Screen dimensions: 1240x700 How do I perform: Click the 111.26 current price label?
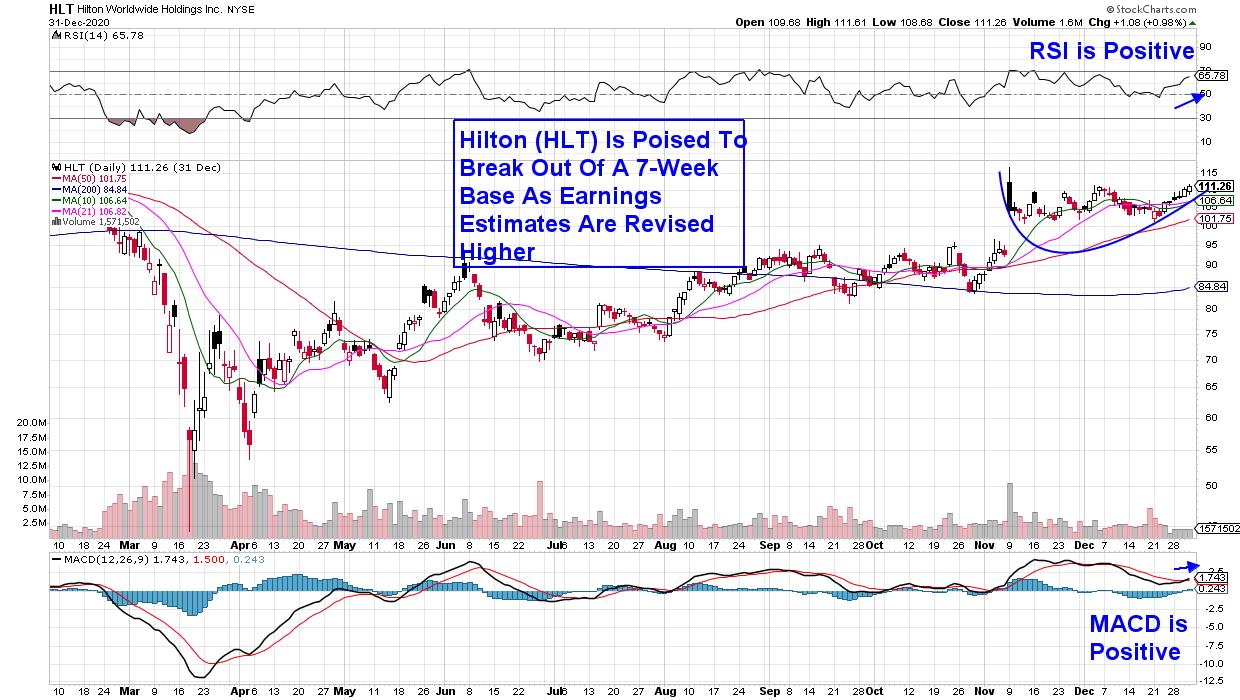click(1214, 186)
